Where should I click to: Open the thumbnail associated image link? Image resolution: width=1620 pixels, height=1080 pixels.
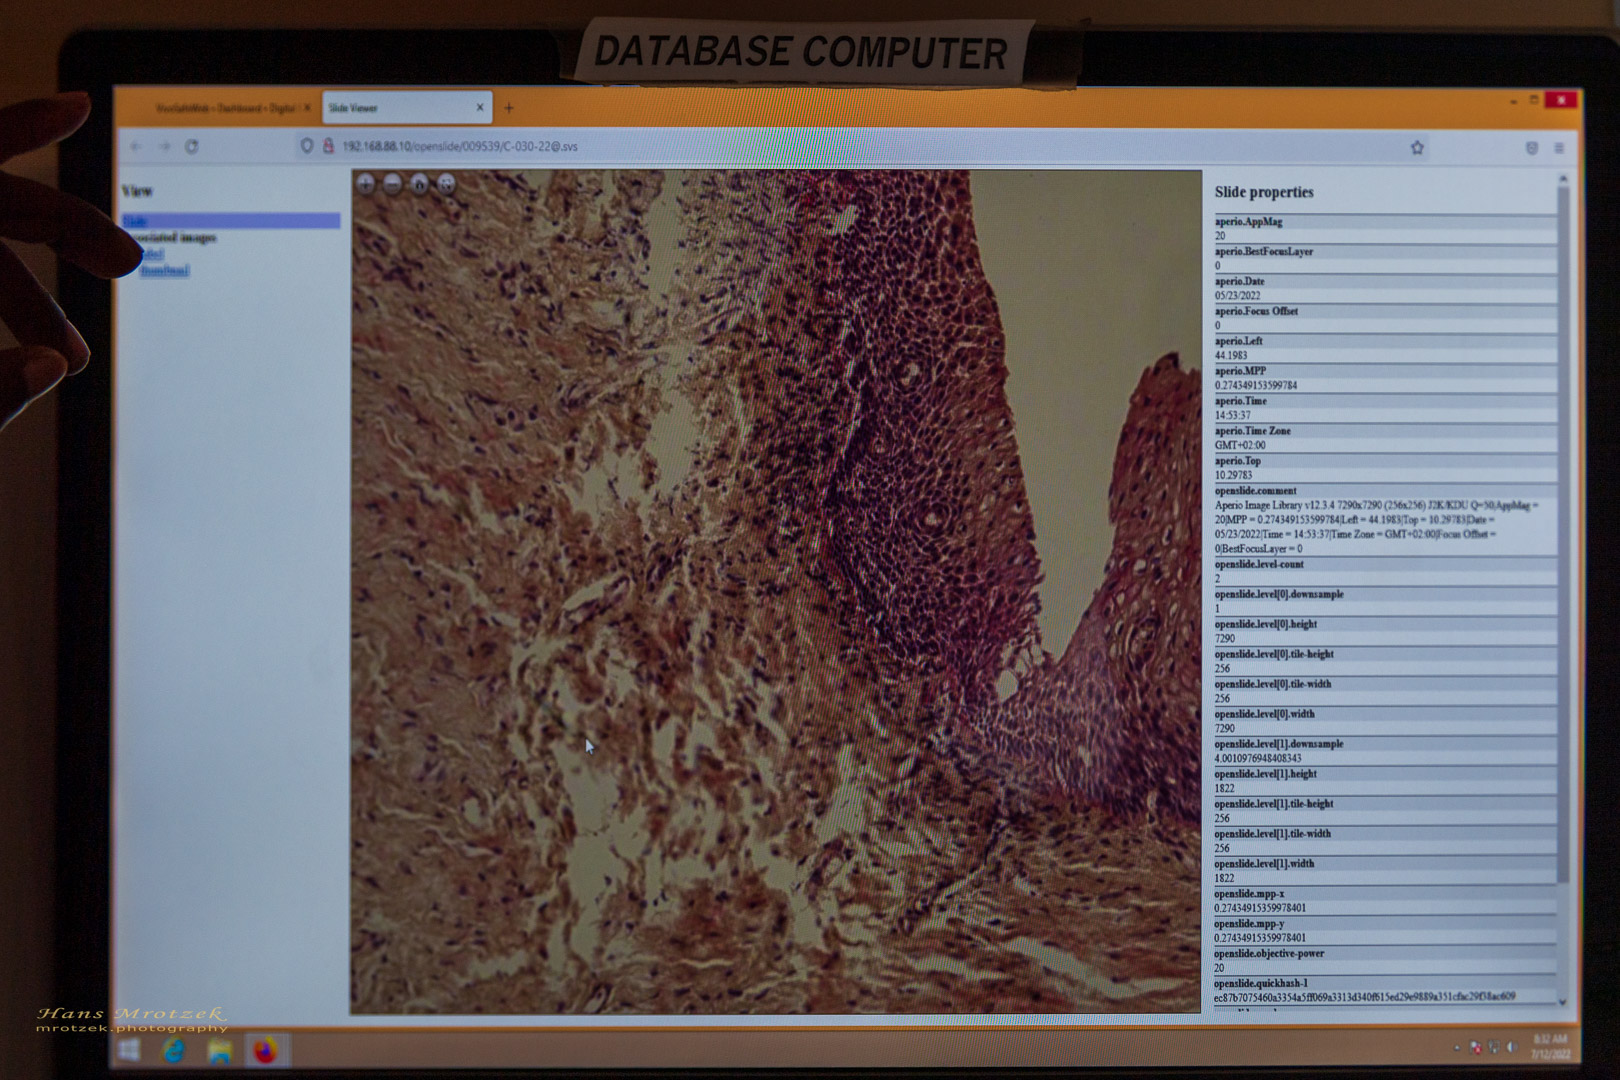click(164, 270)
